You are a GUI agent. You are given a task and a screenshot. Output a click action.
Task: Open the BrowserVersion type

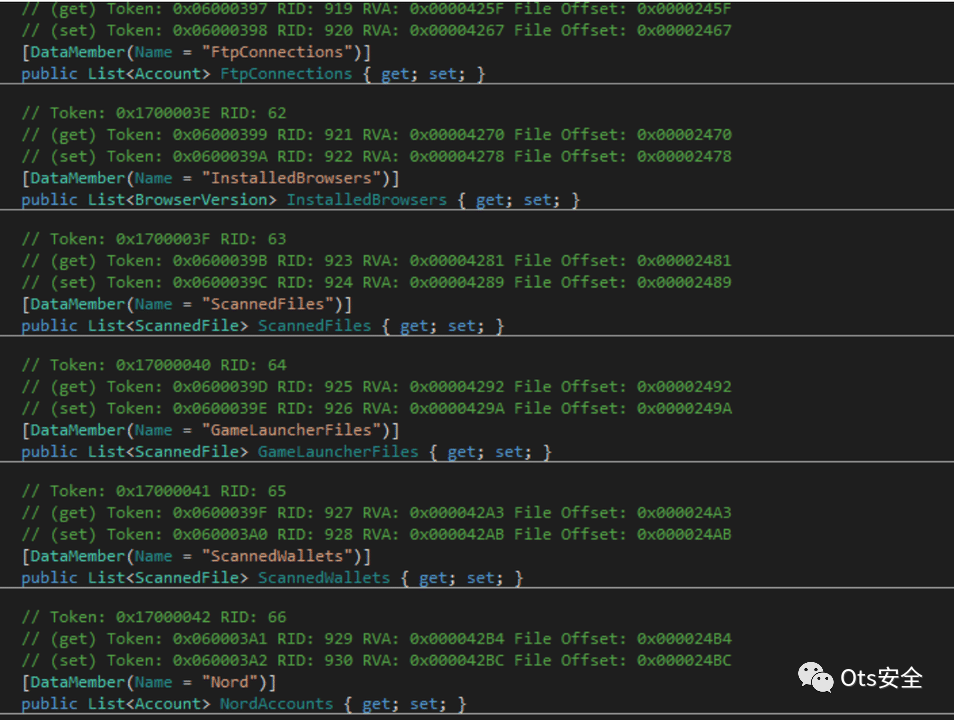click(201, 200)
